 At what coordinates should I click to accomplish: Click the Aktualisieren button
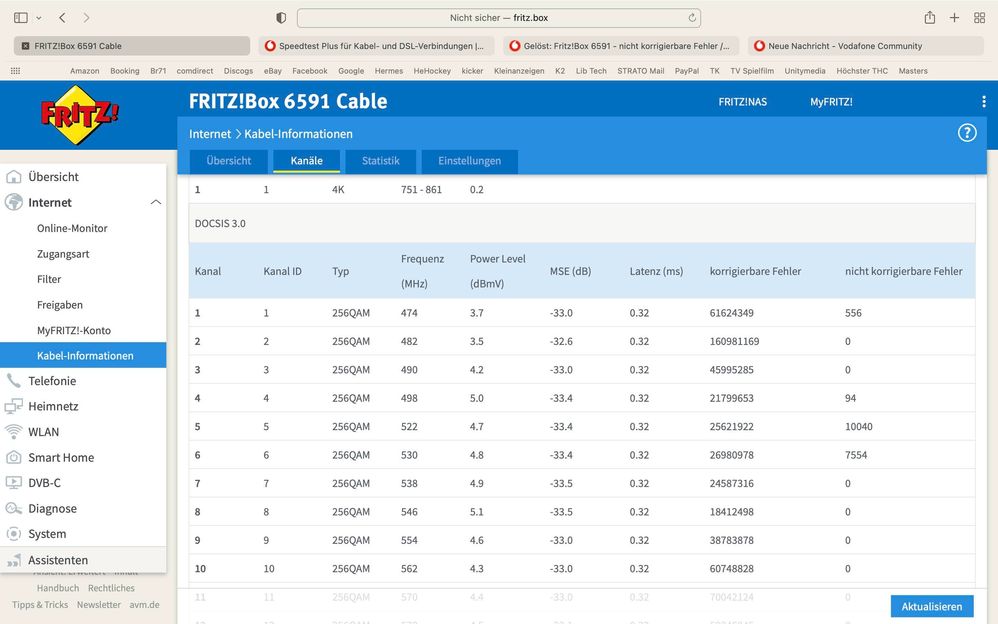932,607
